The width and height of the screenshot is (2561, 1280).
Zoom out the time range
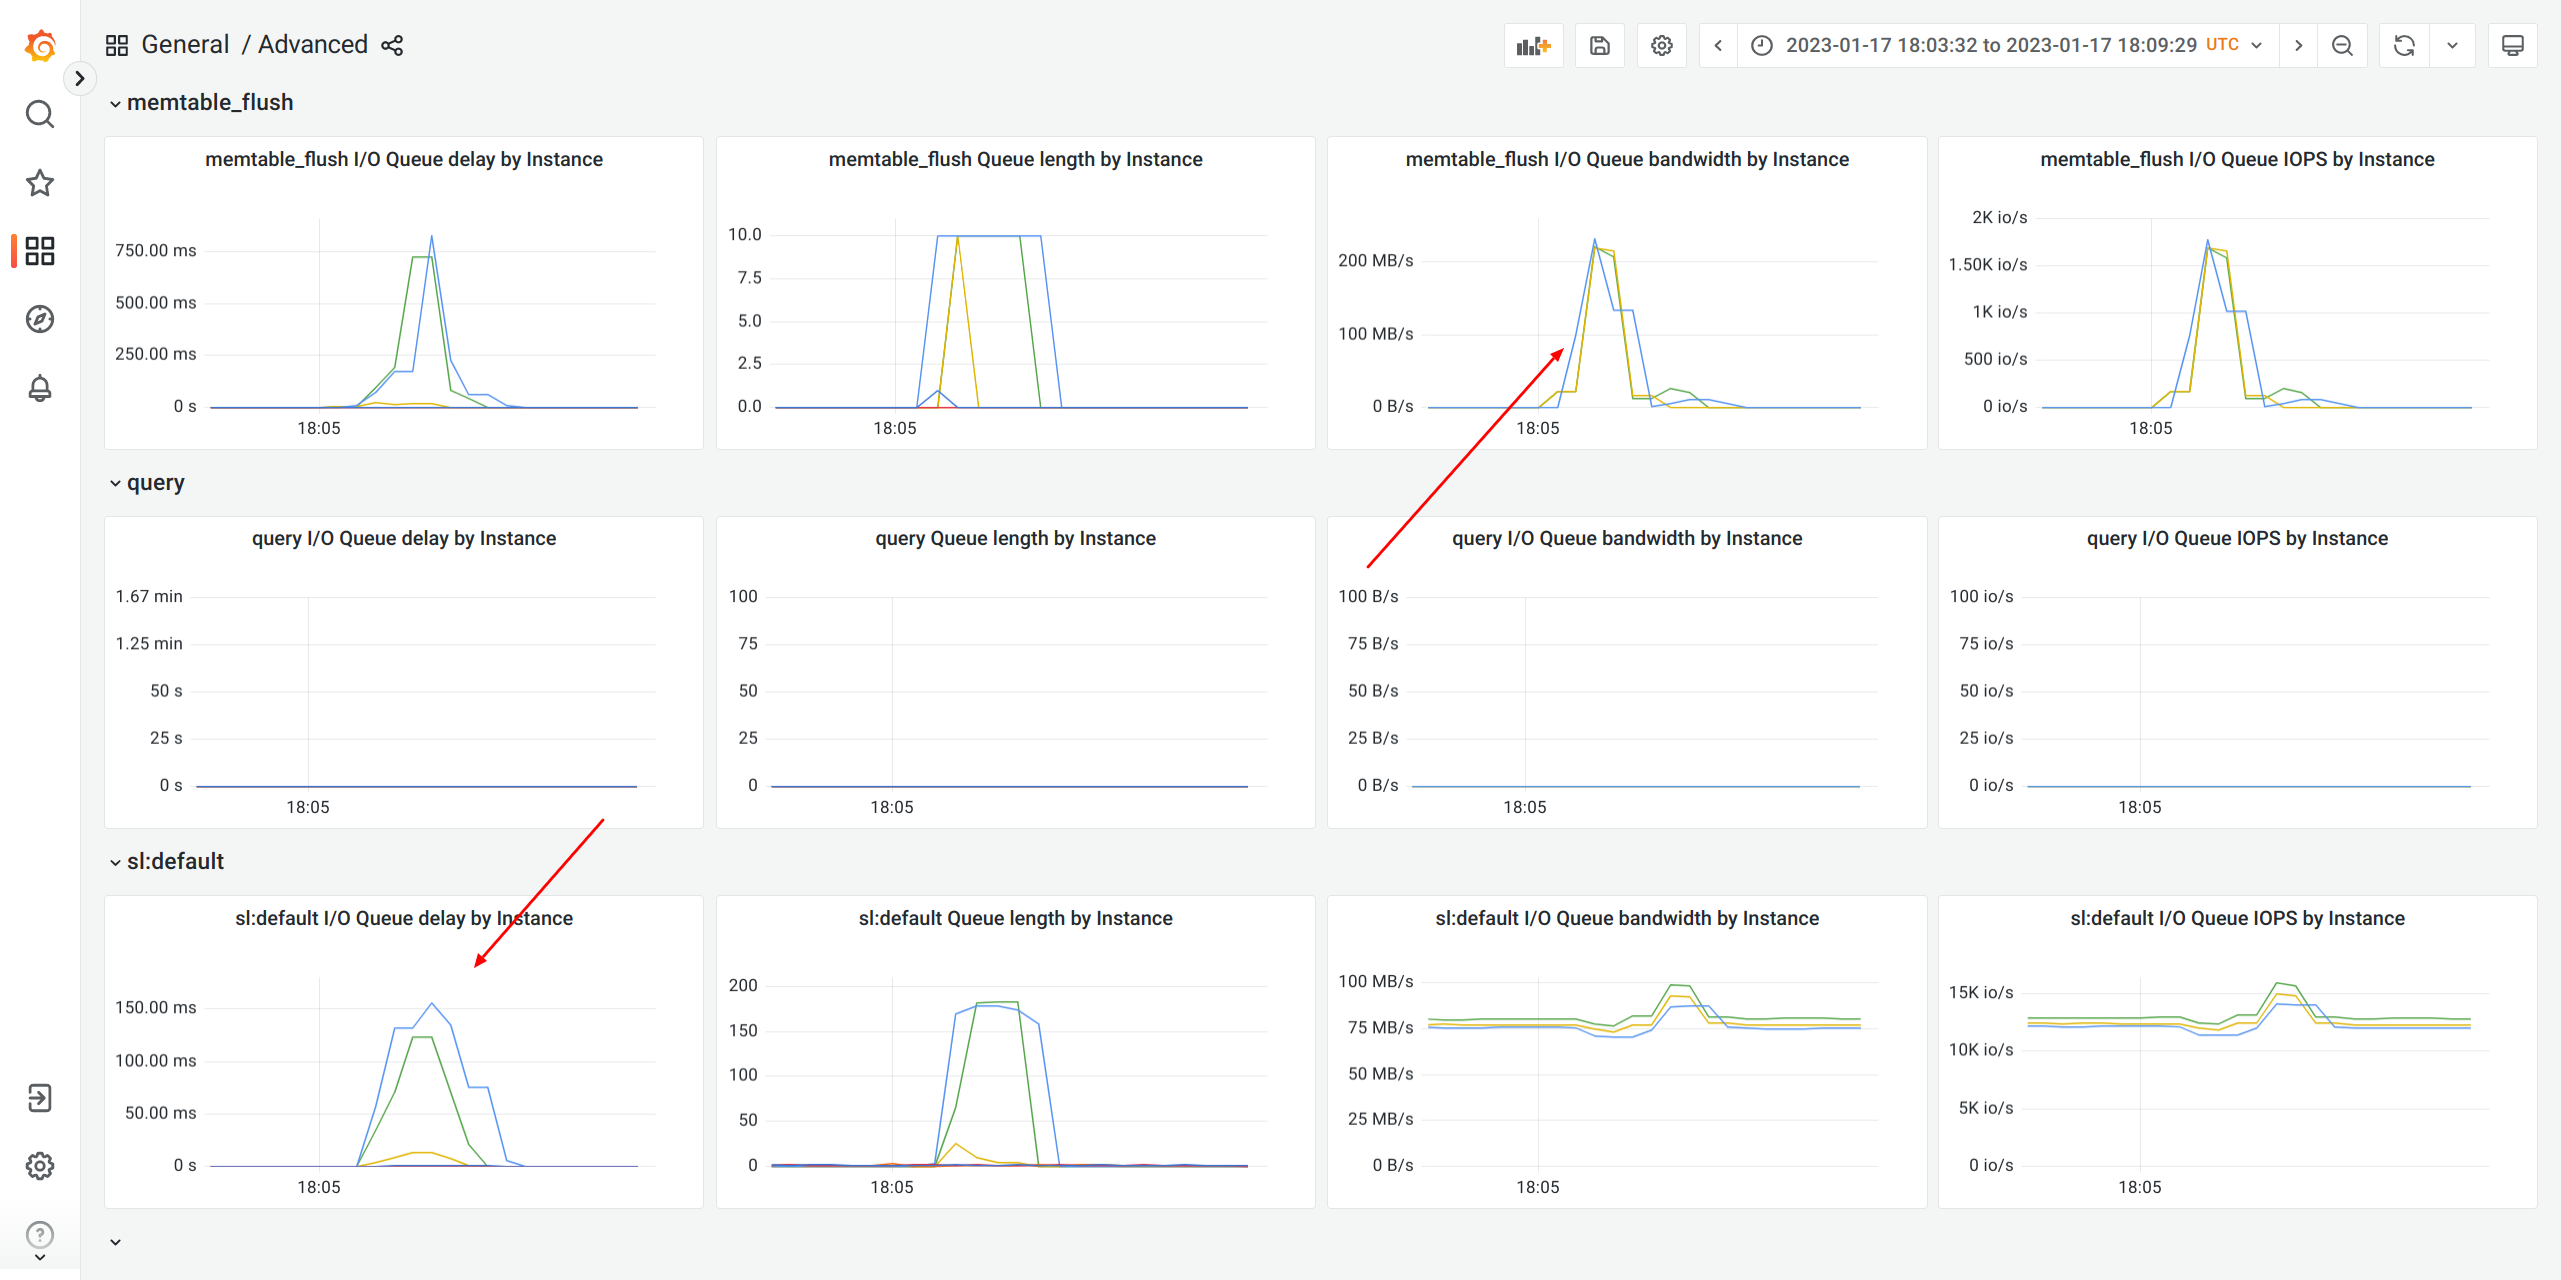pos(2342,45)
